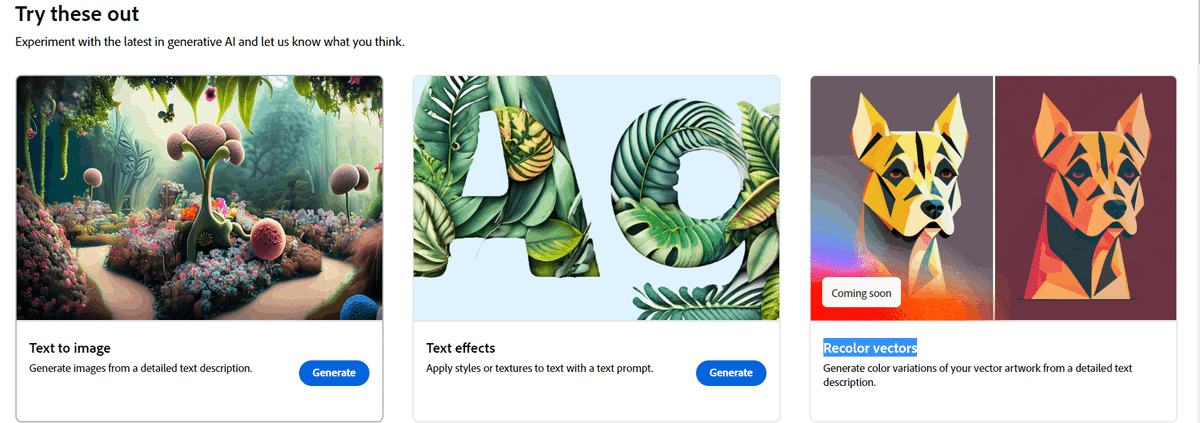Click the Text to image card title
Image resolution: width=1200 pixels, height=423 pixels.
70,348
